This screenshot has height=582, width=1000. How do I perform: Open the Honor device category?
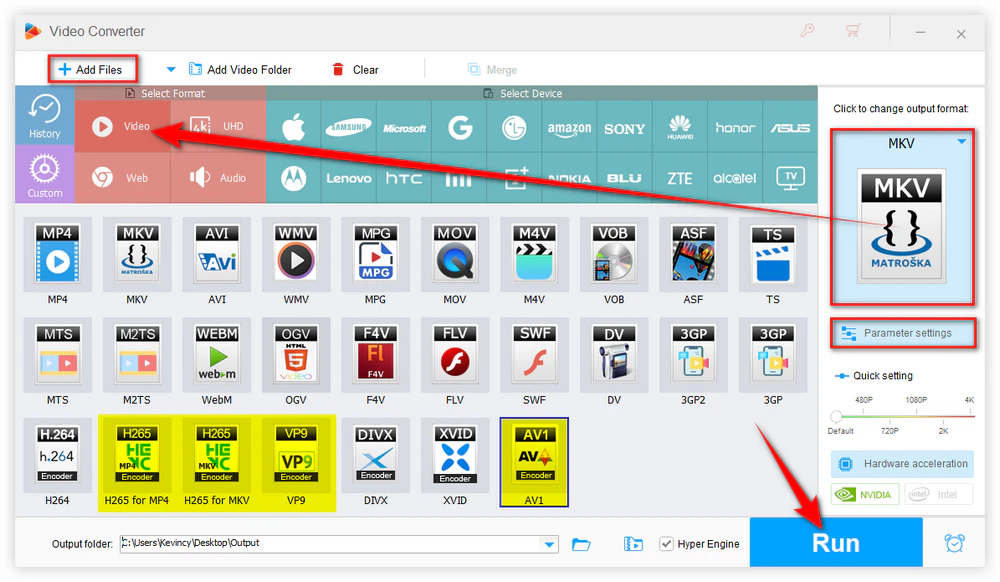click(735, 127)
